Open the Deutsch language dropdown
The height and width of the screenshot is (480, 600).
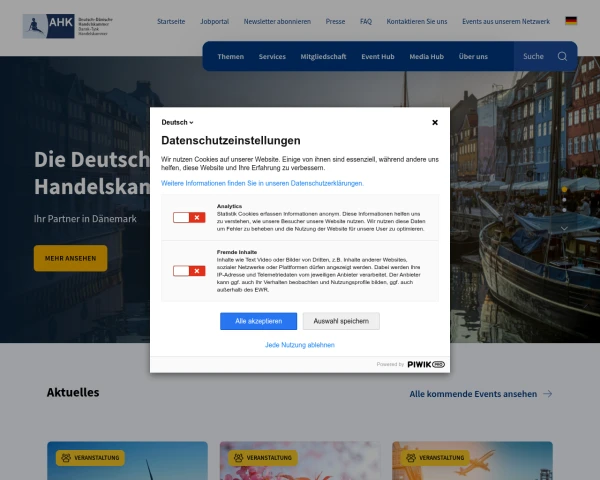[177, 122]
